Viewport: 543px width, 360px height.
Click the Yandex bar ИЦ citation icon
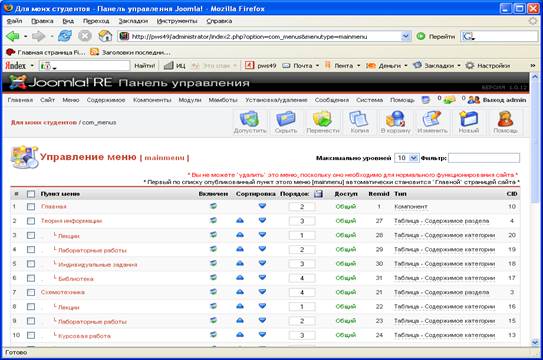tap(175, 65)
